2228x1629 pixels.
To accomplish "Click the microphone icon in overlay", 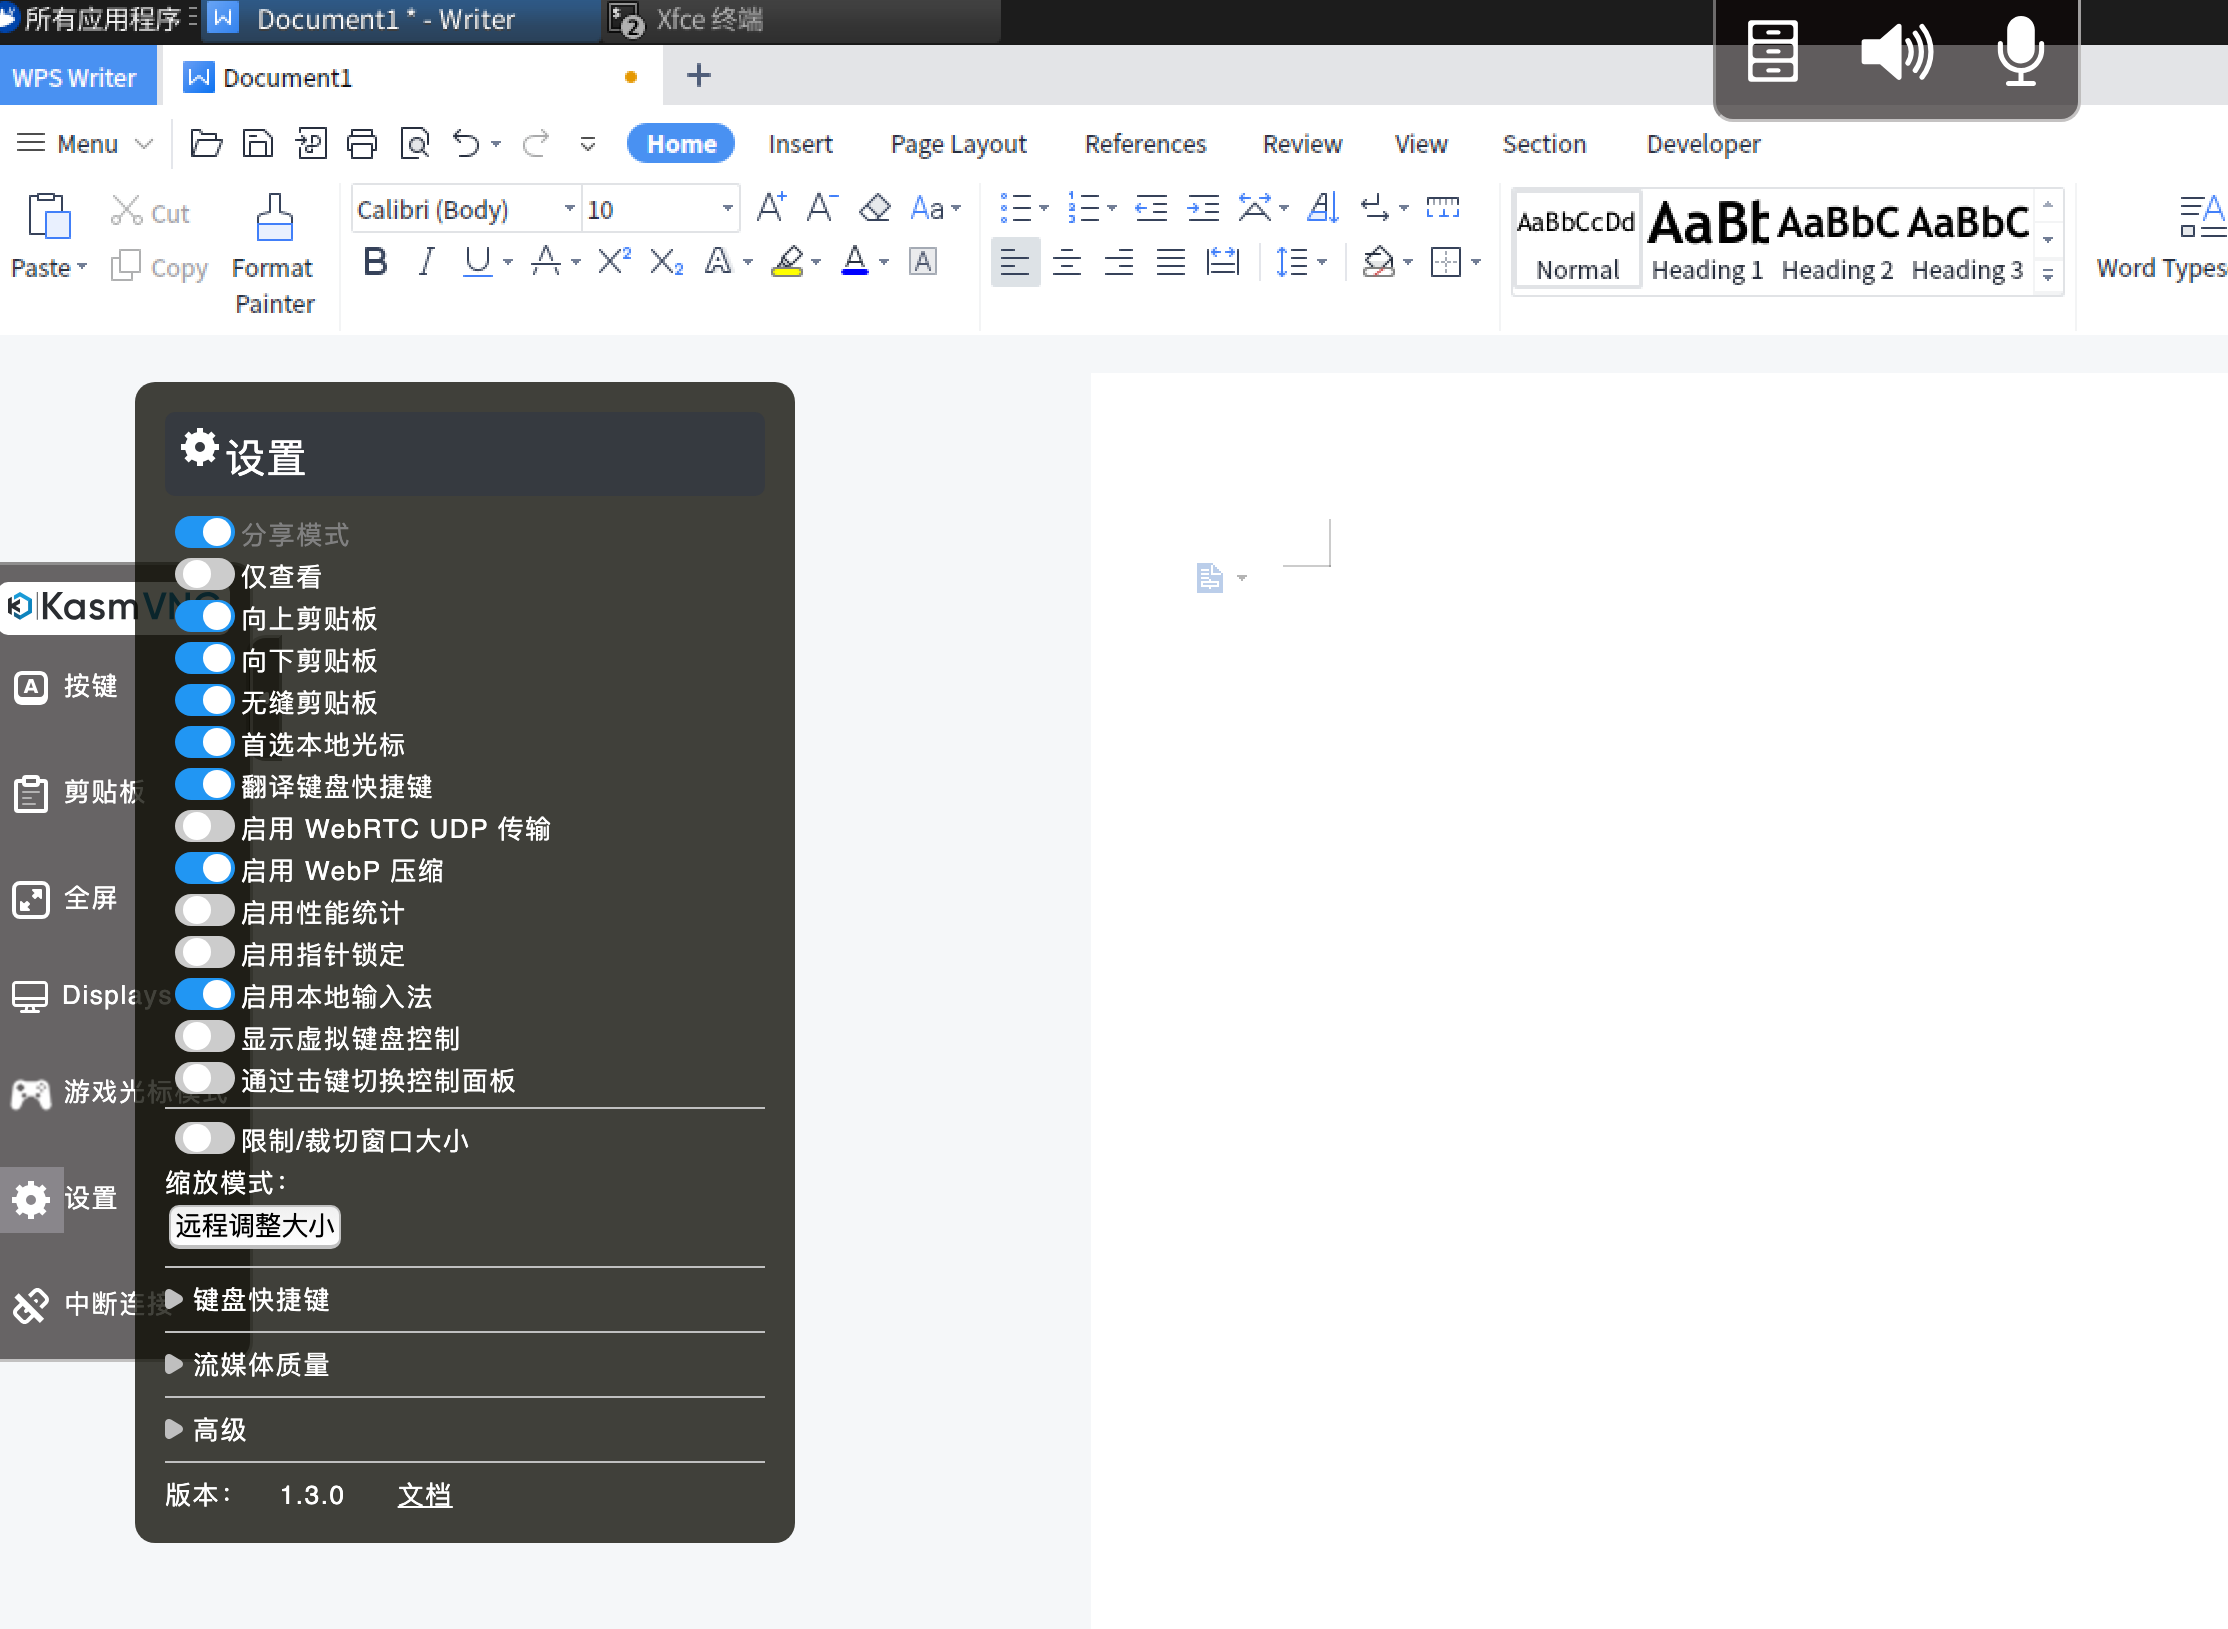I will 2020,52.
